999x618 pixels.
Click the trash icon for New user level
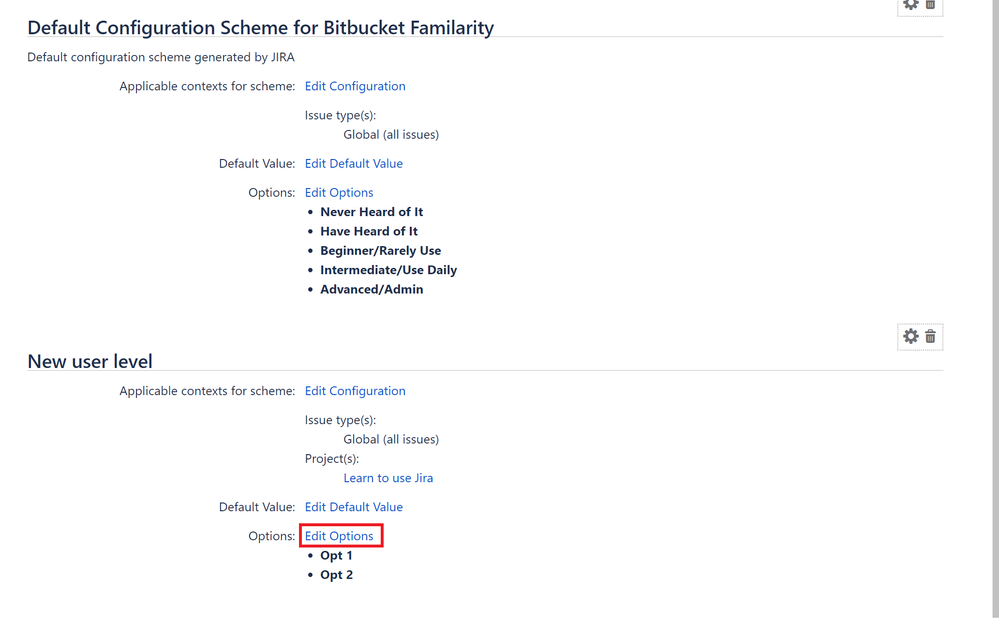coord(930,336)
